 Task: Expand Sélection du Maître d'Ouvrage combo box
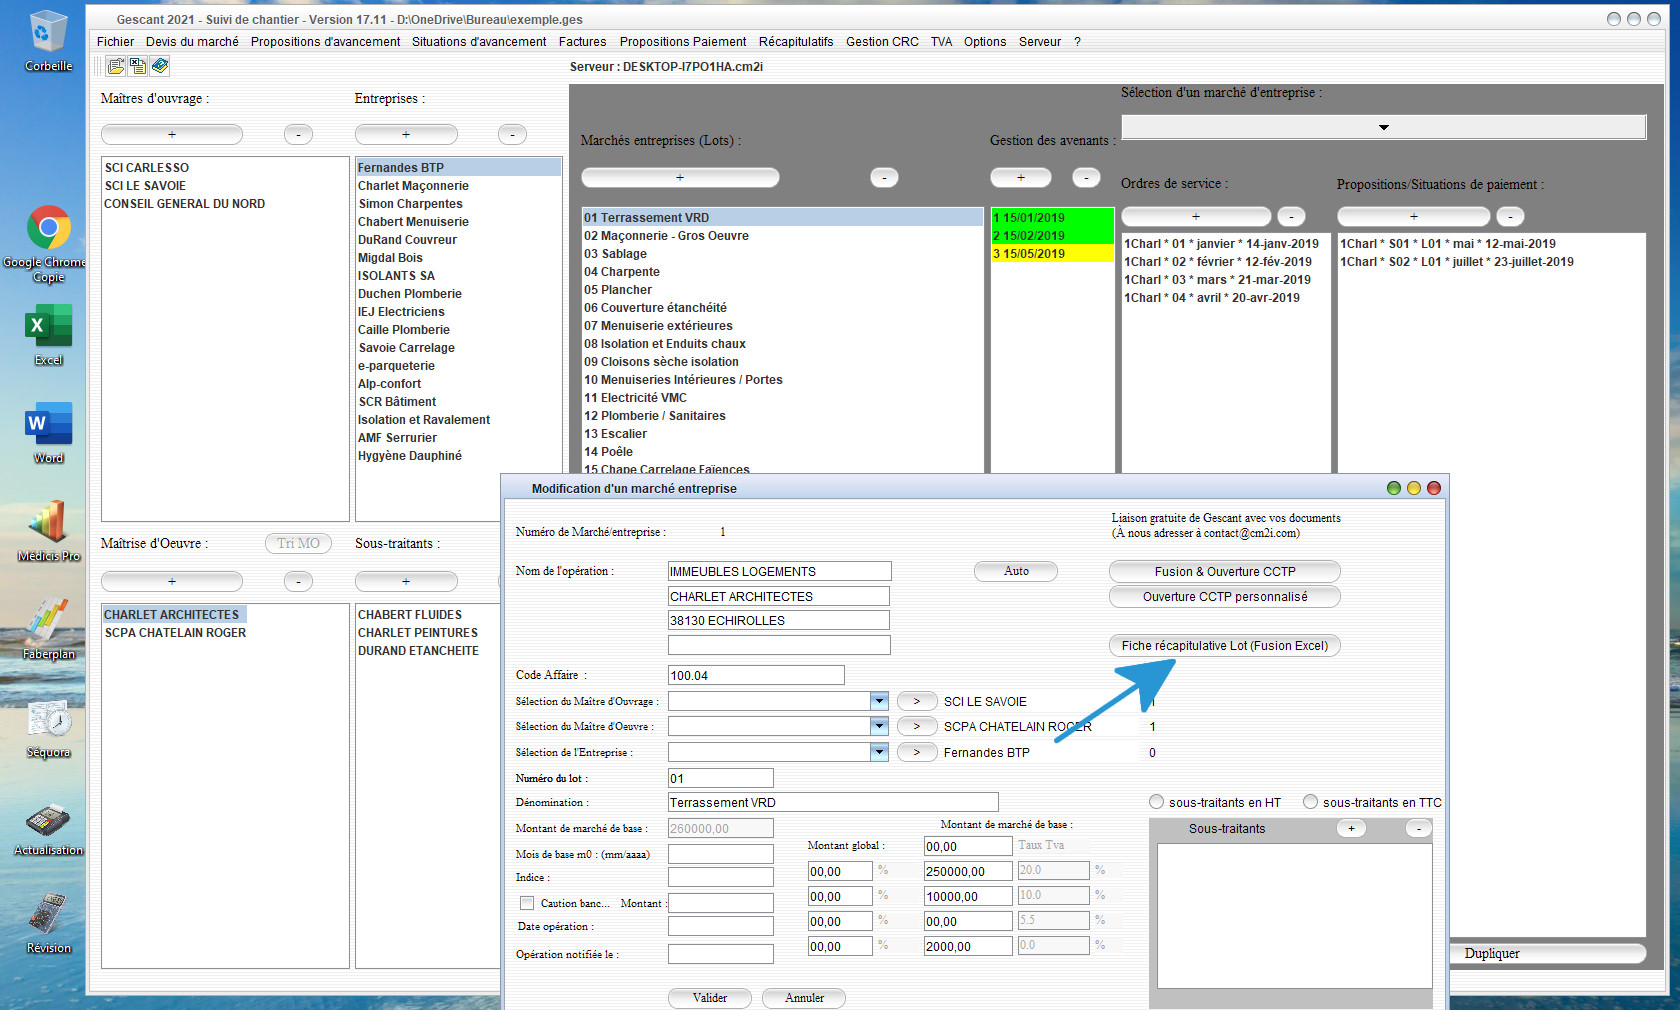tap(879, 701)
